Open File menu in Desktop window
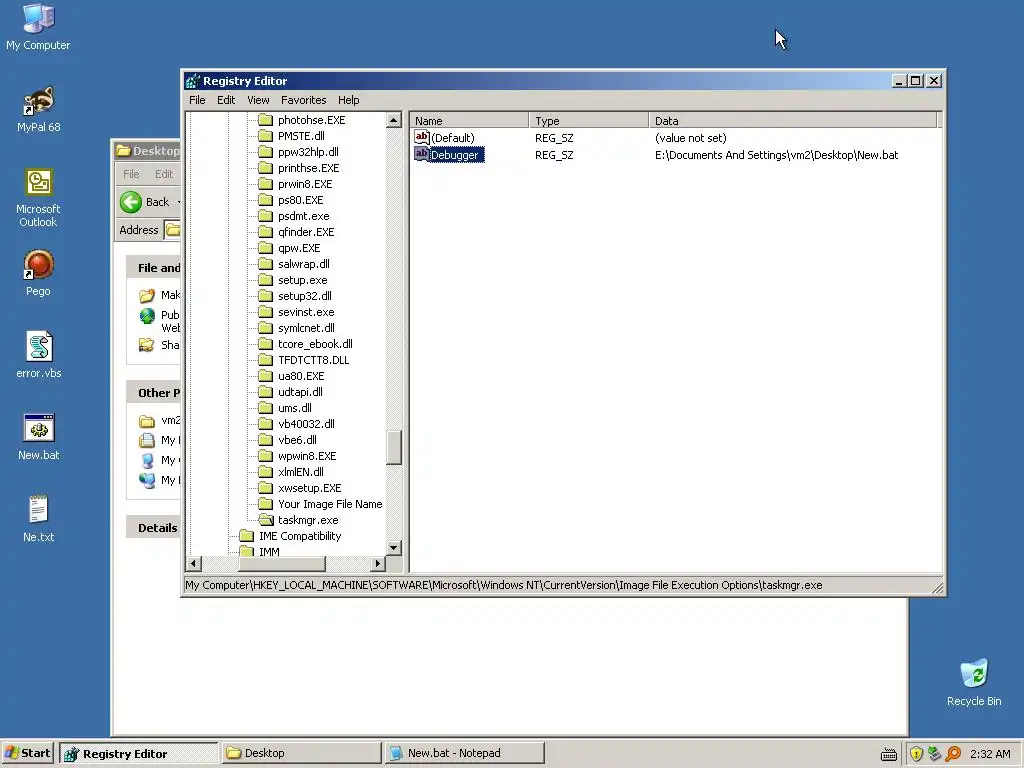This screenshot has height=768, width=1024. click(x=131, y=174)
